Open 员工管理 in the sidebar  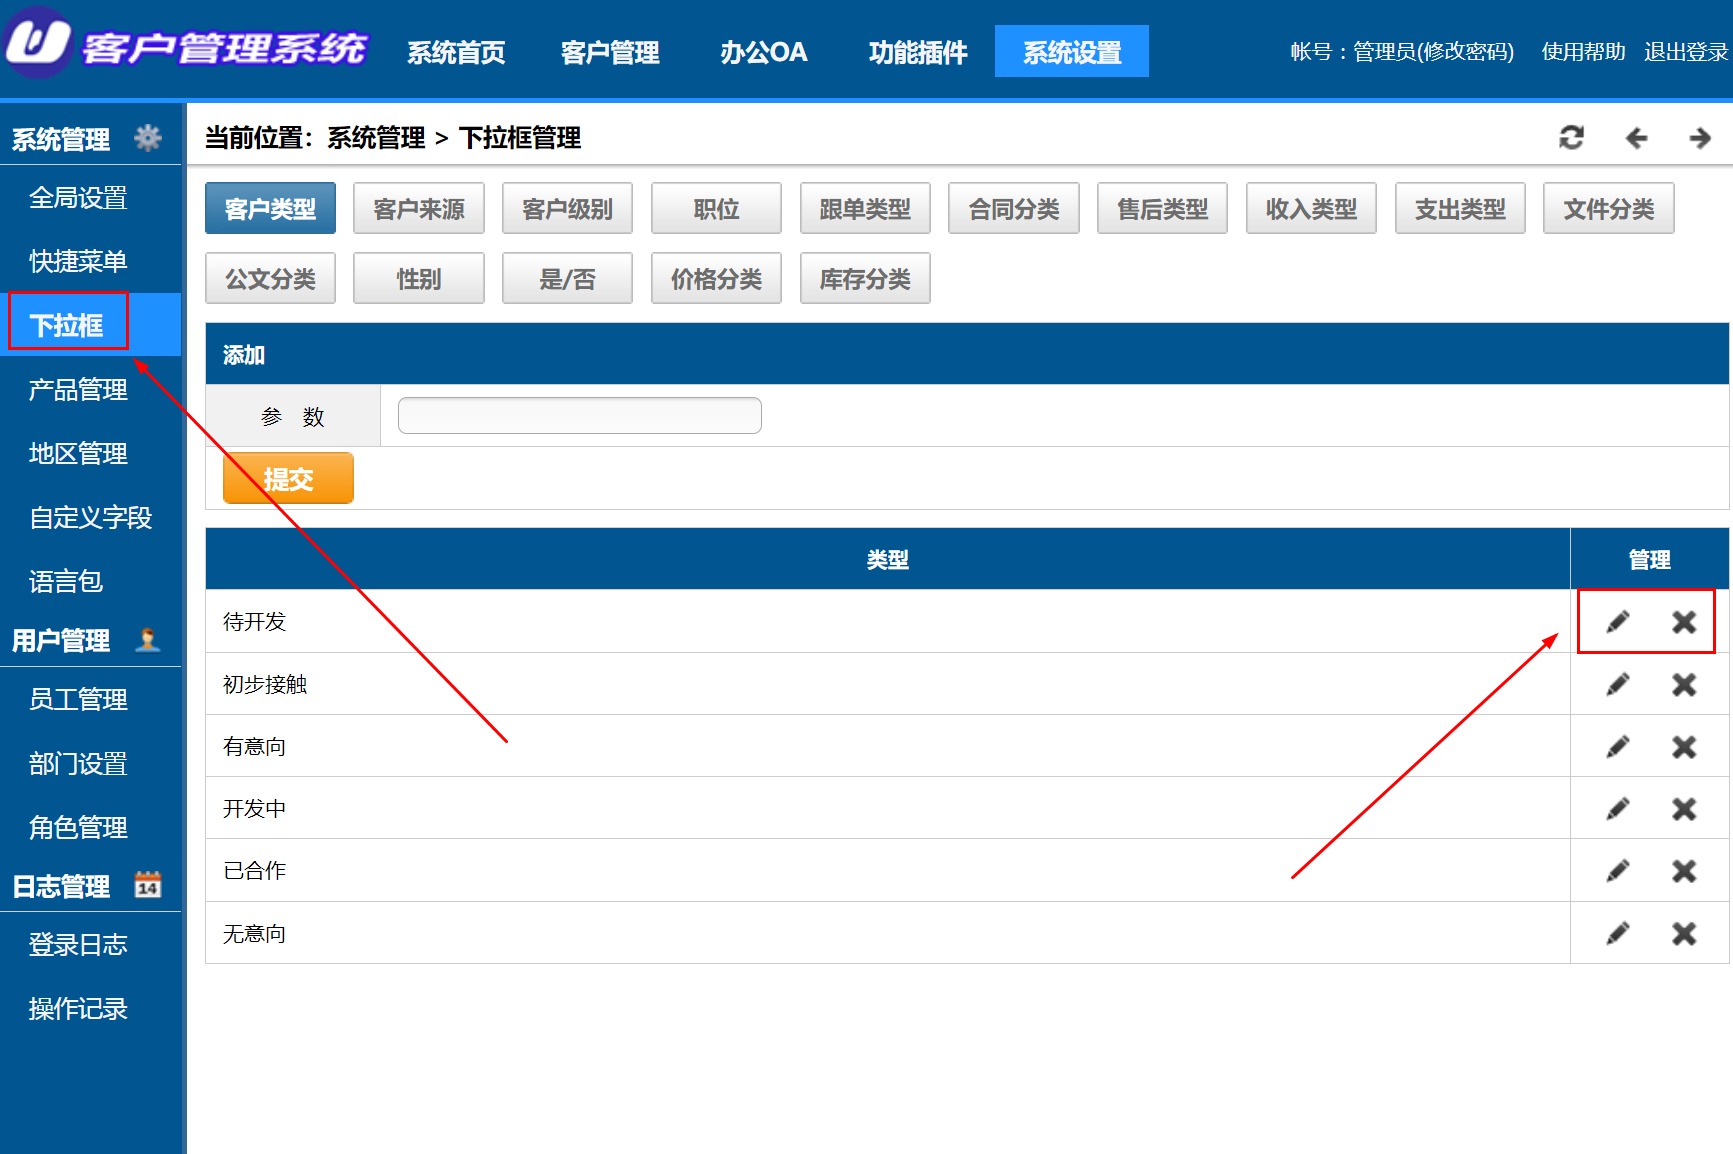(x=78, y=699)
